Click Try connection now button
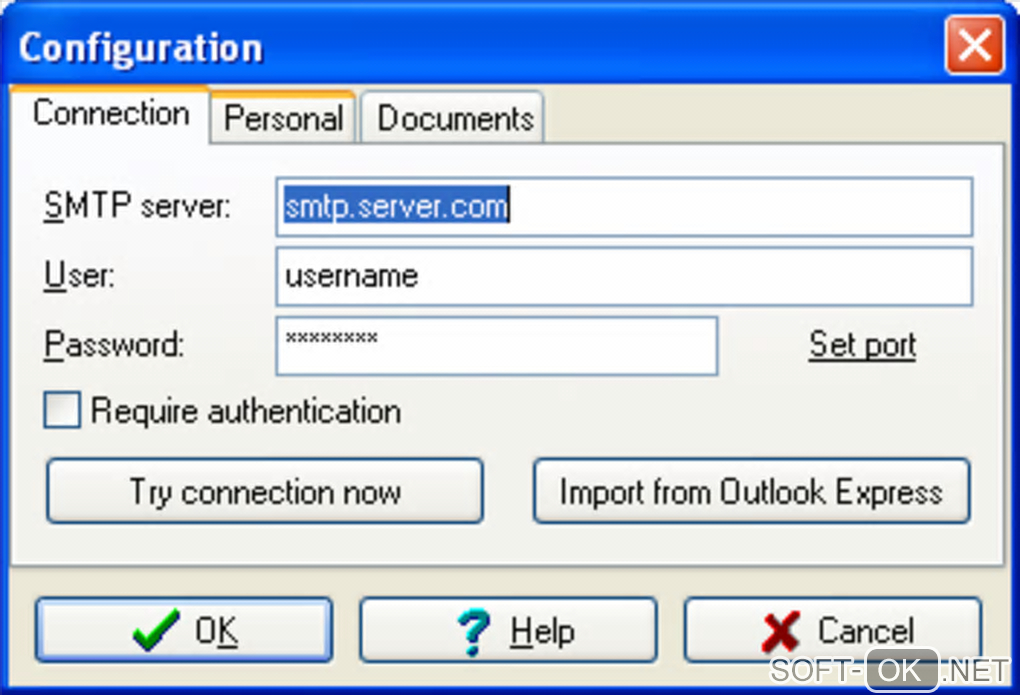The height and width of the screenshot is (695, 1020). click(x=265, y=491)
